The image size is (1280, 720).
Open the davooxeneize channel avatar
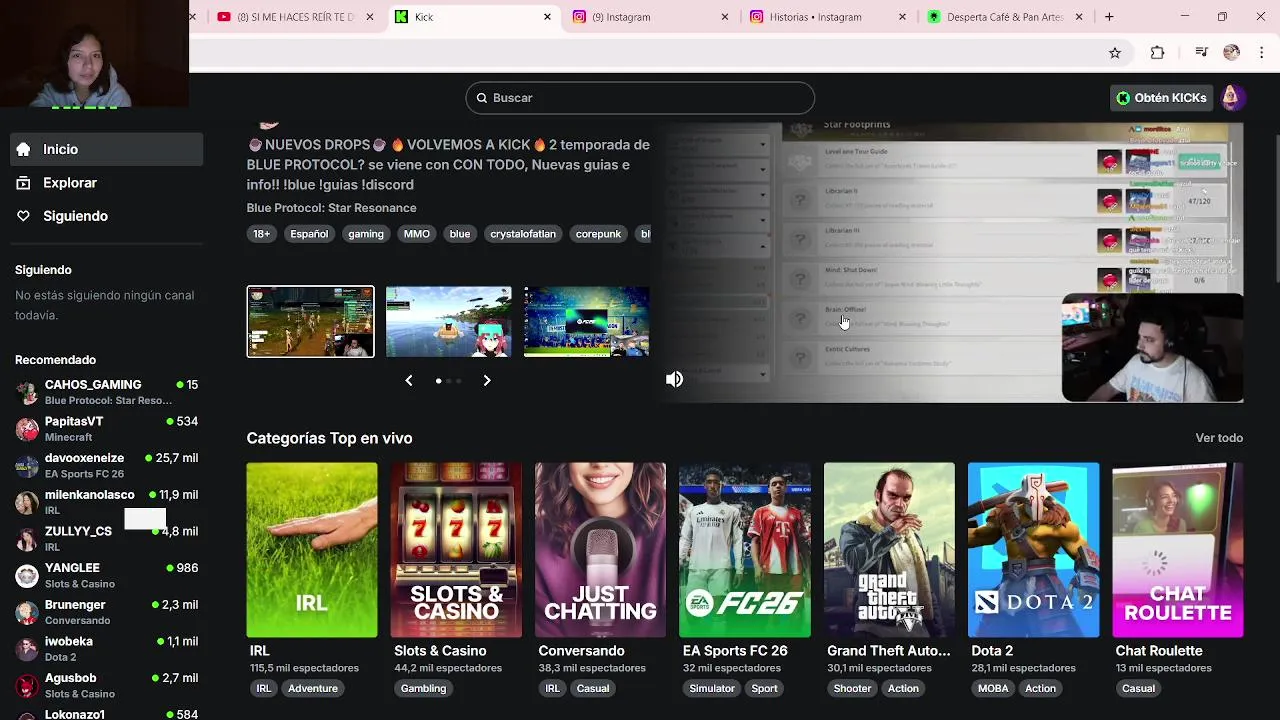point(27,466)
